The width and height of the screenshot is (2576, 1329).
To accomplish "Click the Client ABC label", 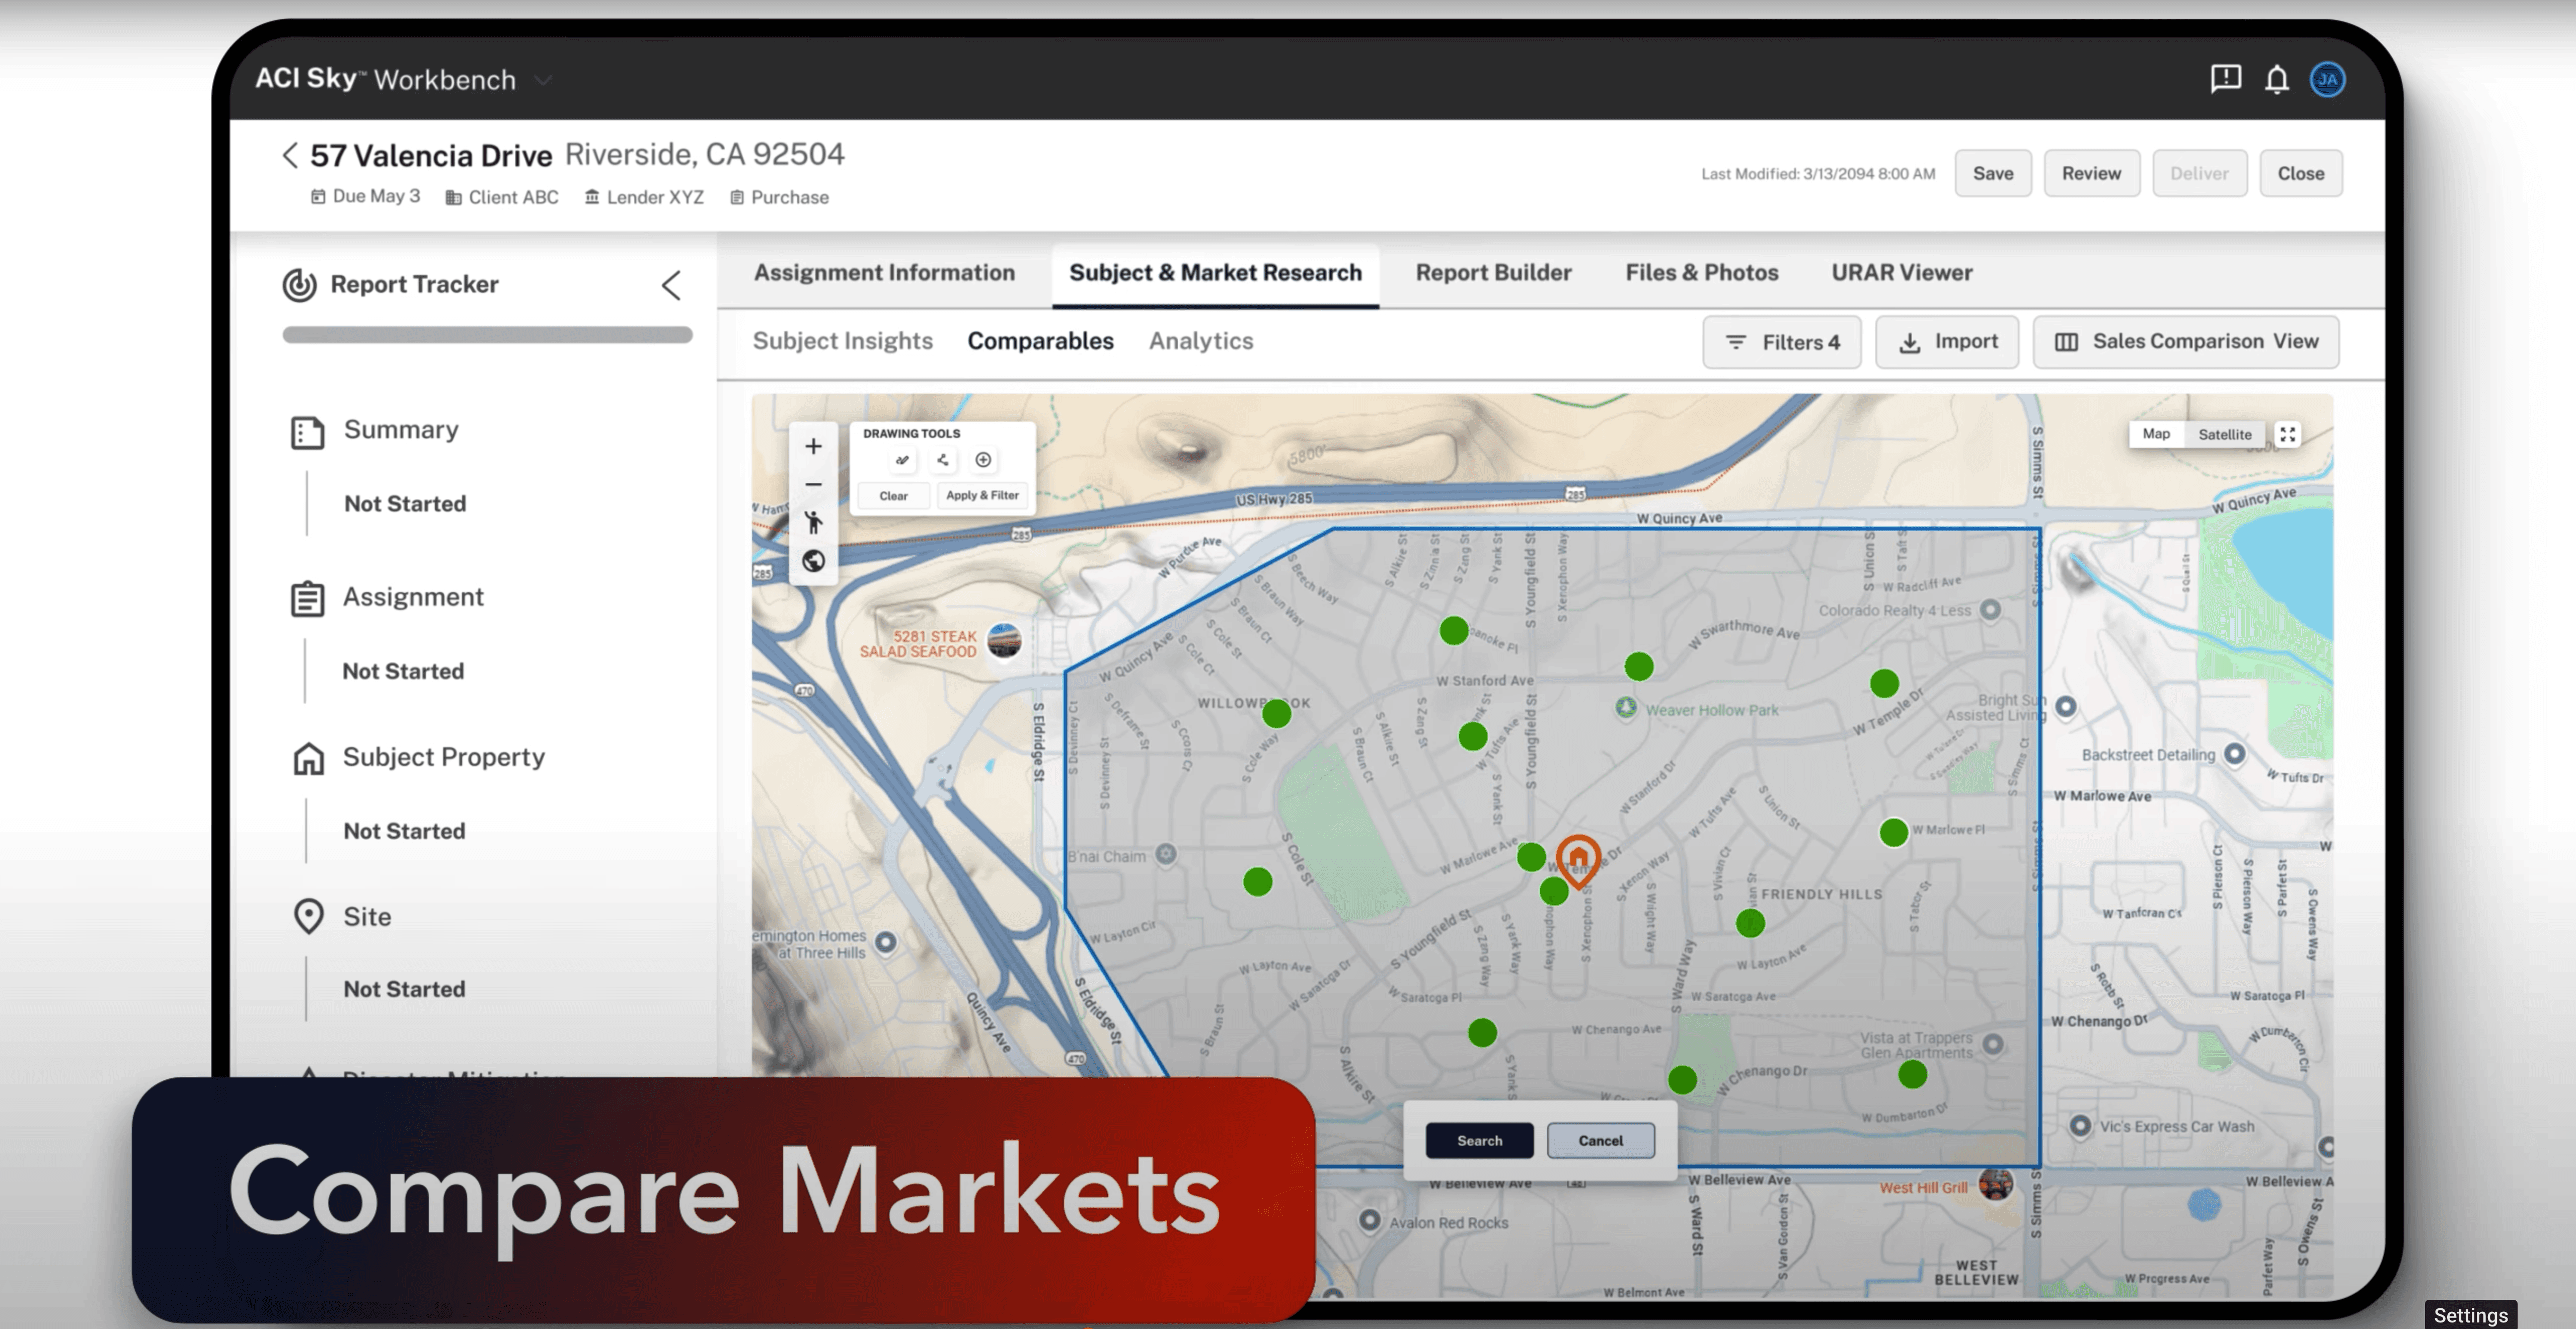I will tap(502, 198).
